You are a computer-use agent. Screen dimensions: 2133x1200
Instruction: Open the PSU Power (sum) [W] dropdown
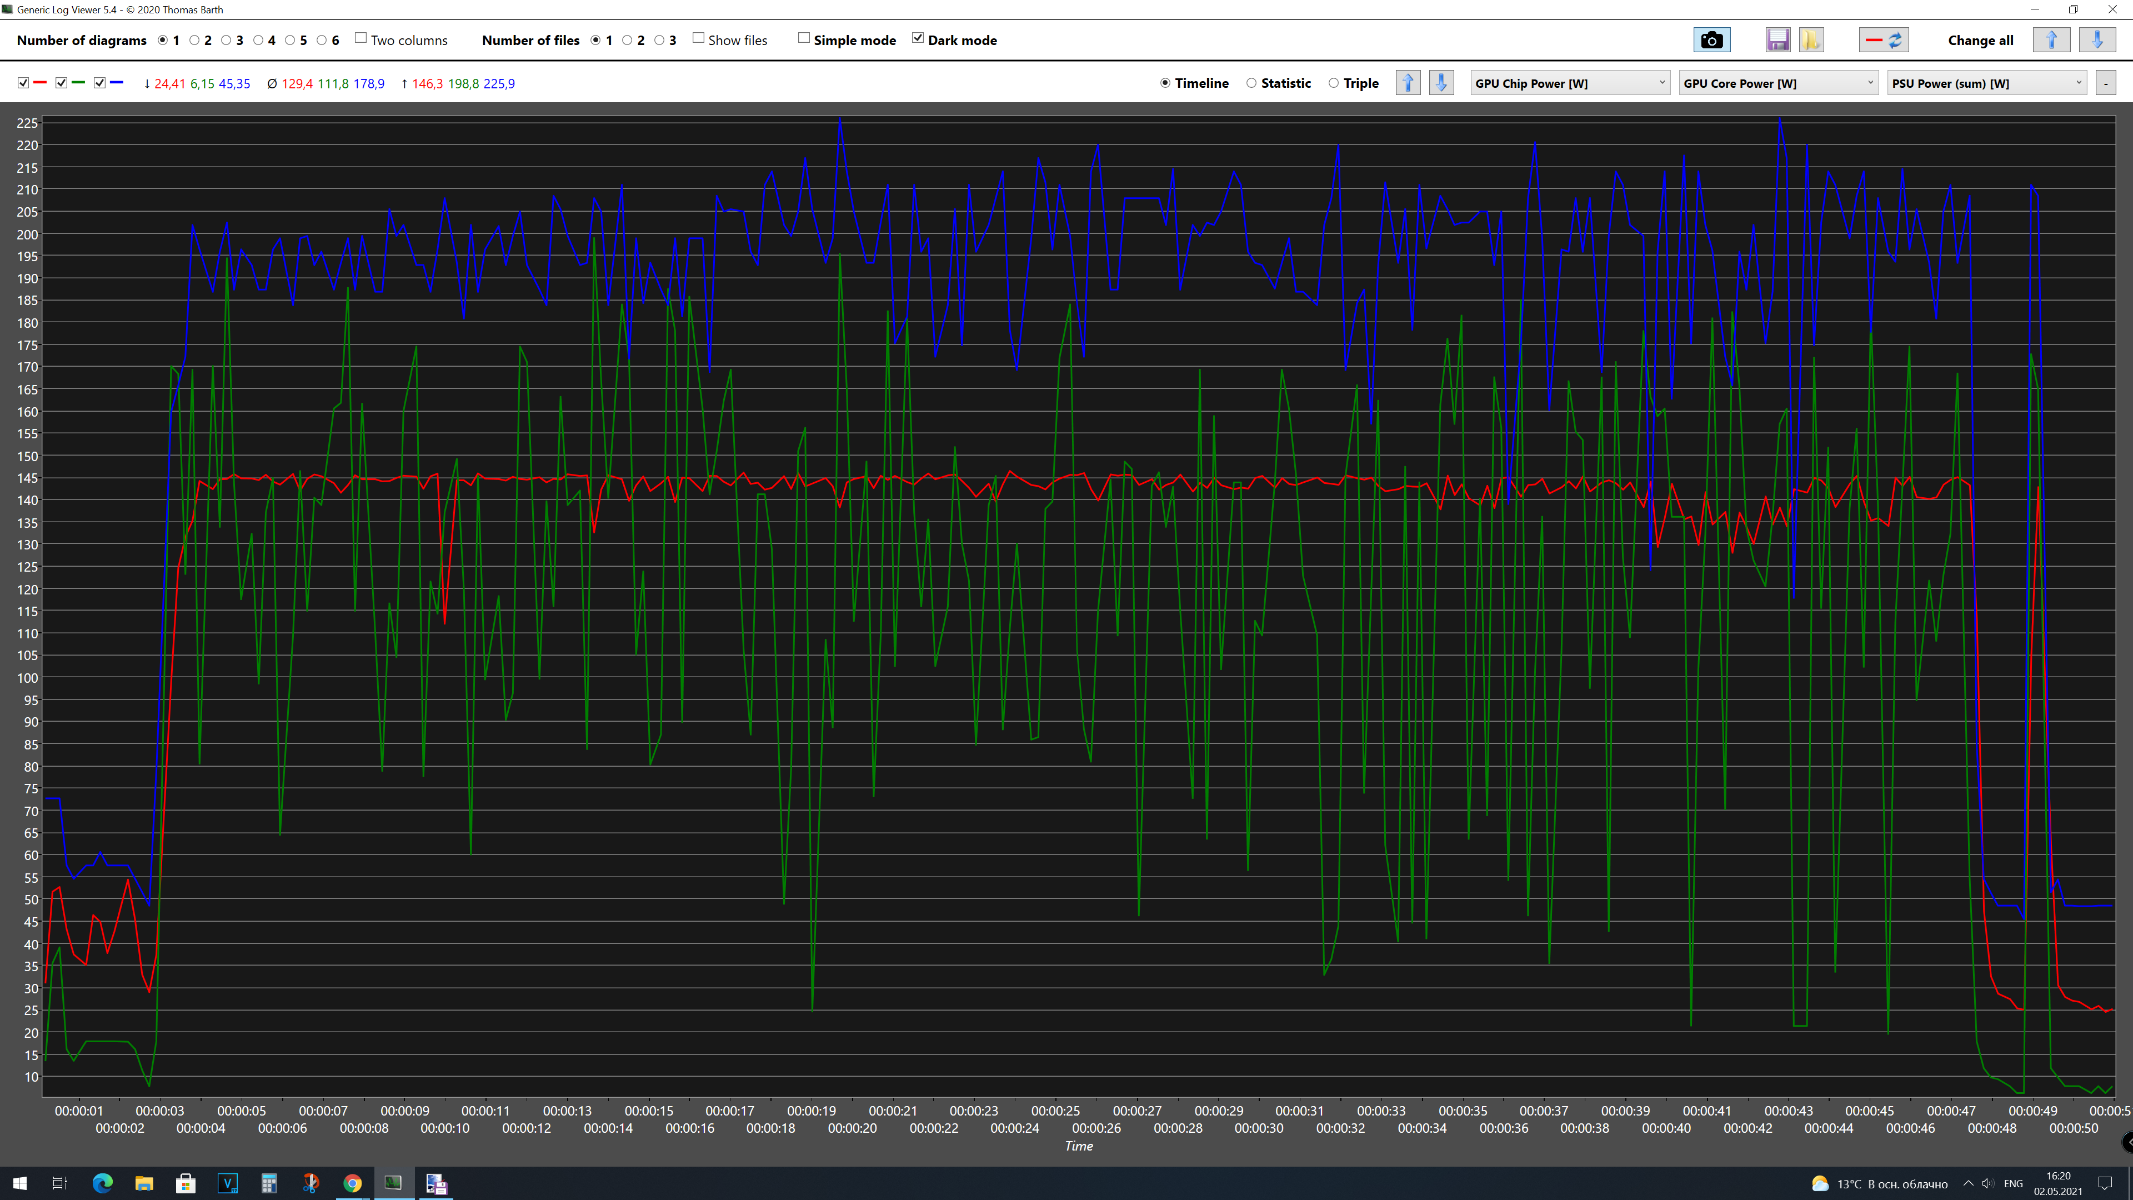coord(1986,83)
